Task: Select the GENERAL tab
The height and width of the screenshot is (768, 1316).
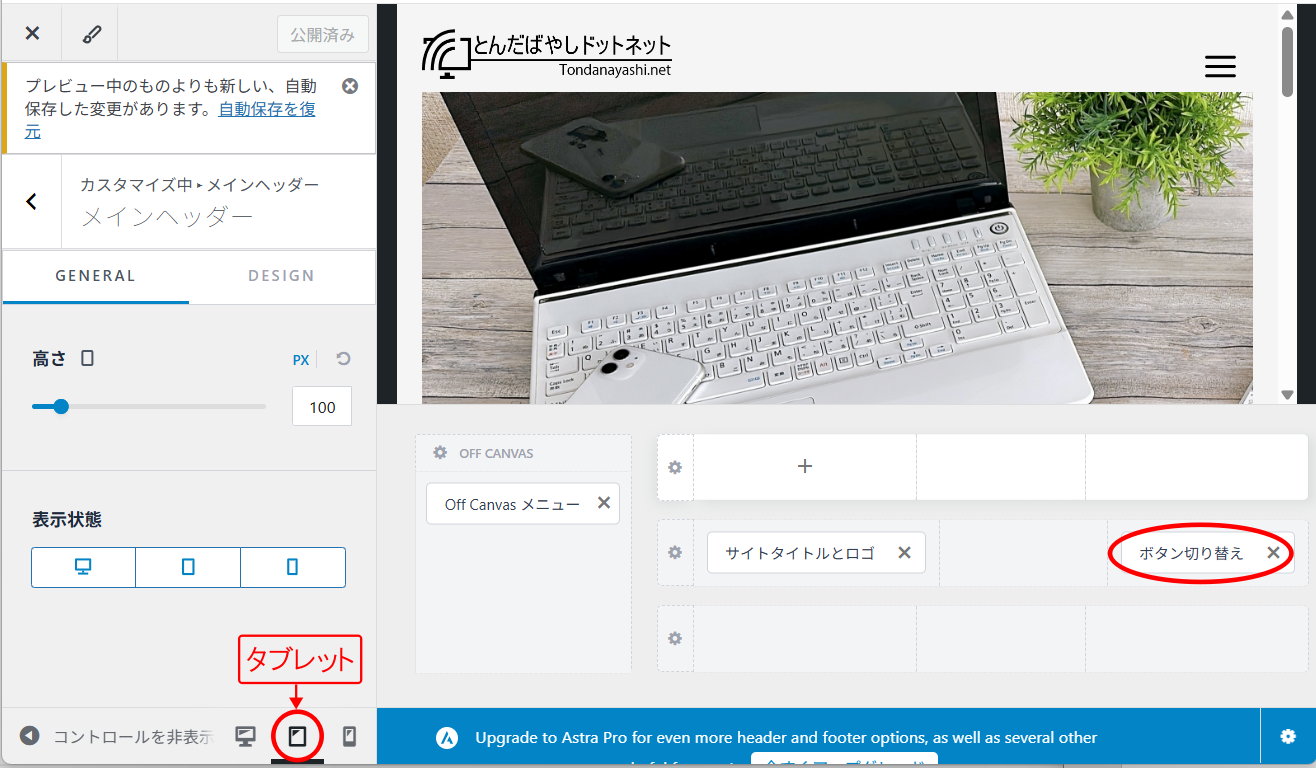Action: pyautogui.click(x=95, y=276)
